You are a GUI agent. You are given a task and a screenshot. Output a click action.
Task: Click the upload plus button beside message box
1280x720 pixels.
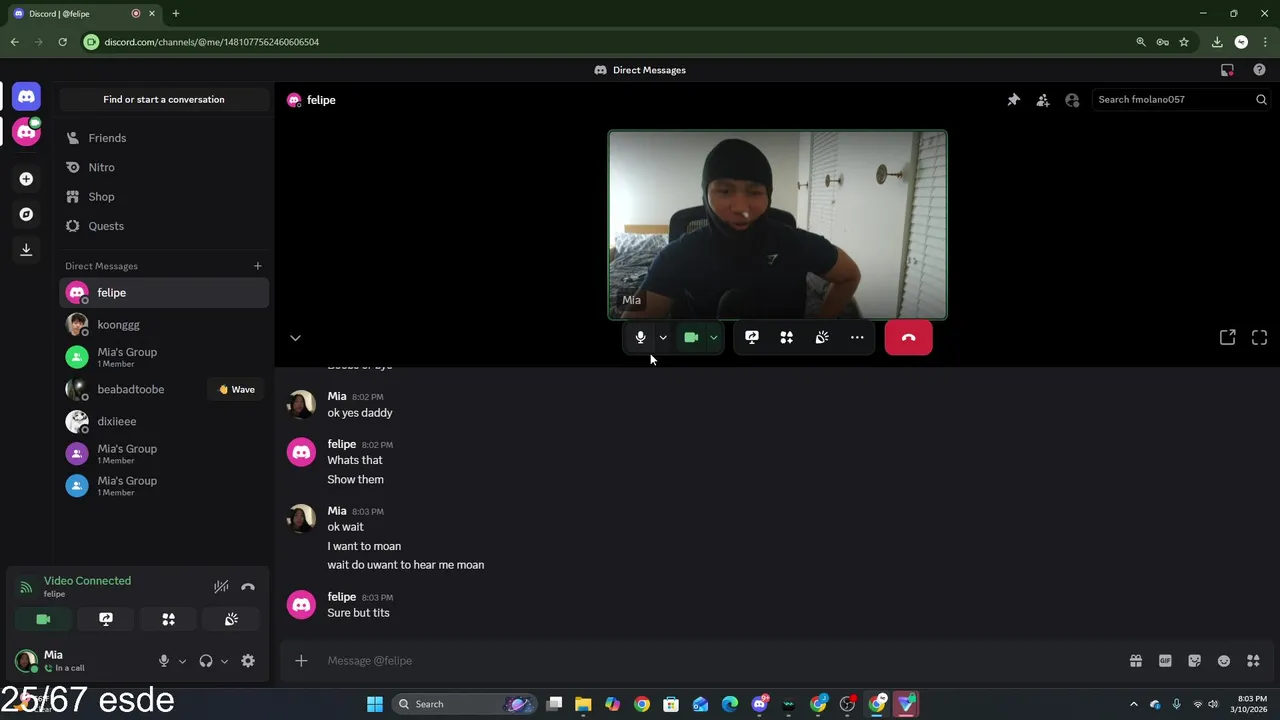click(301, 661)
